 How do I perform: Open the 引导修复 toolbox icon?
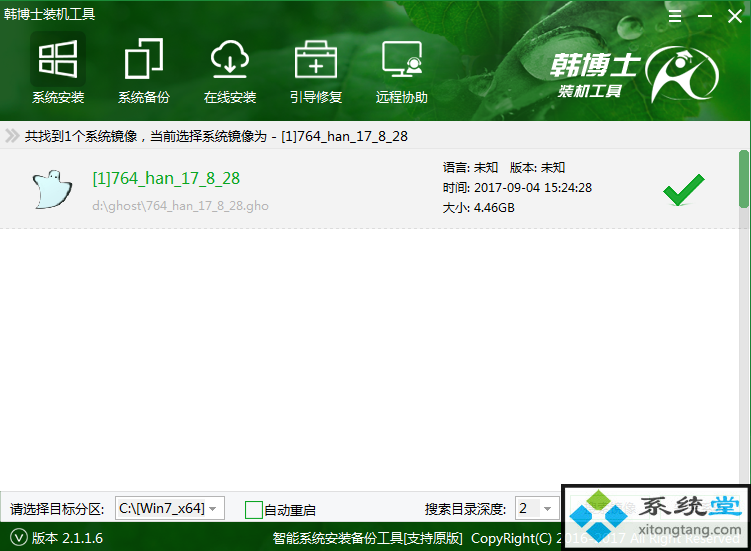[x=316, y=59]
